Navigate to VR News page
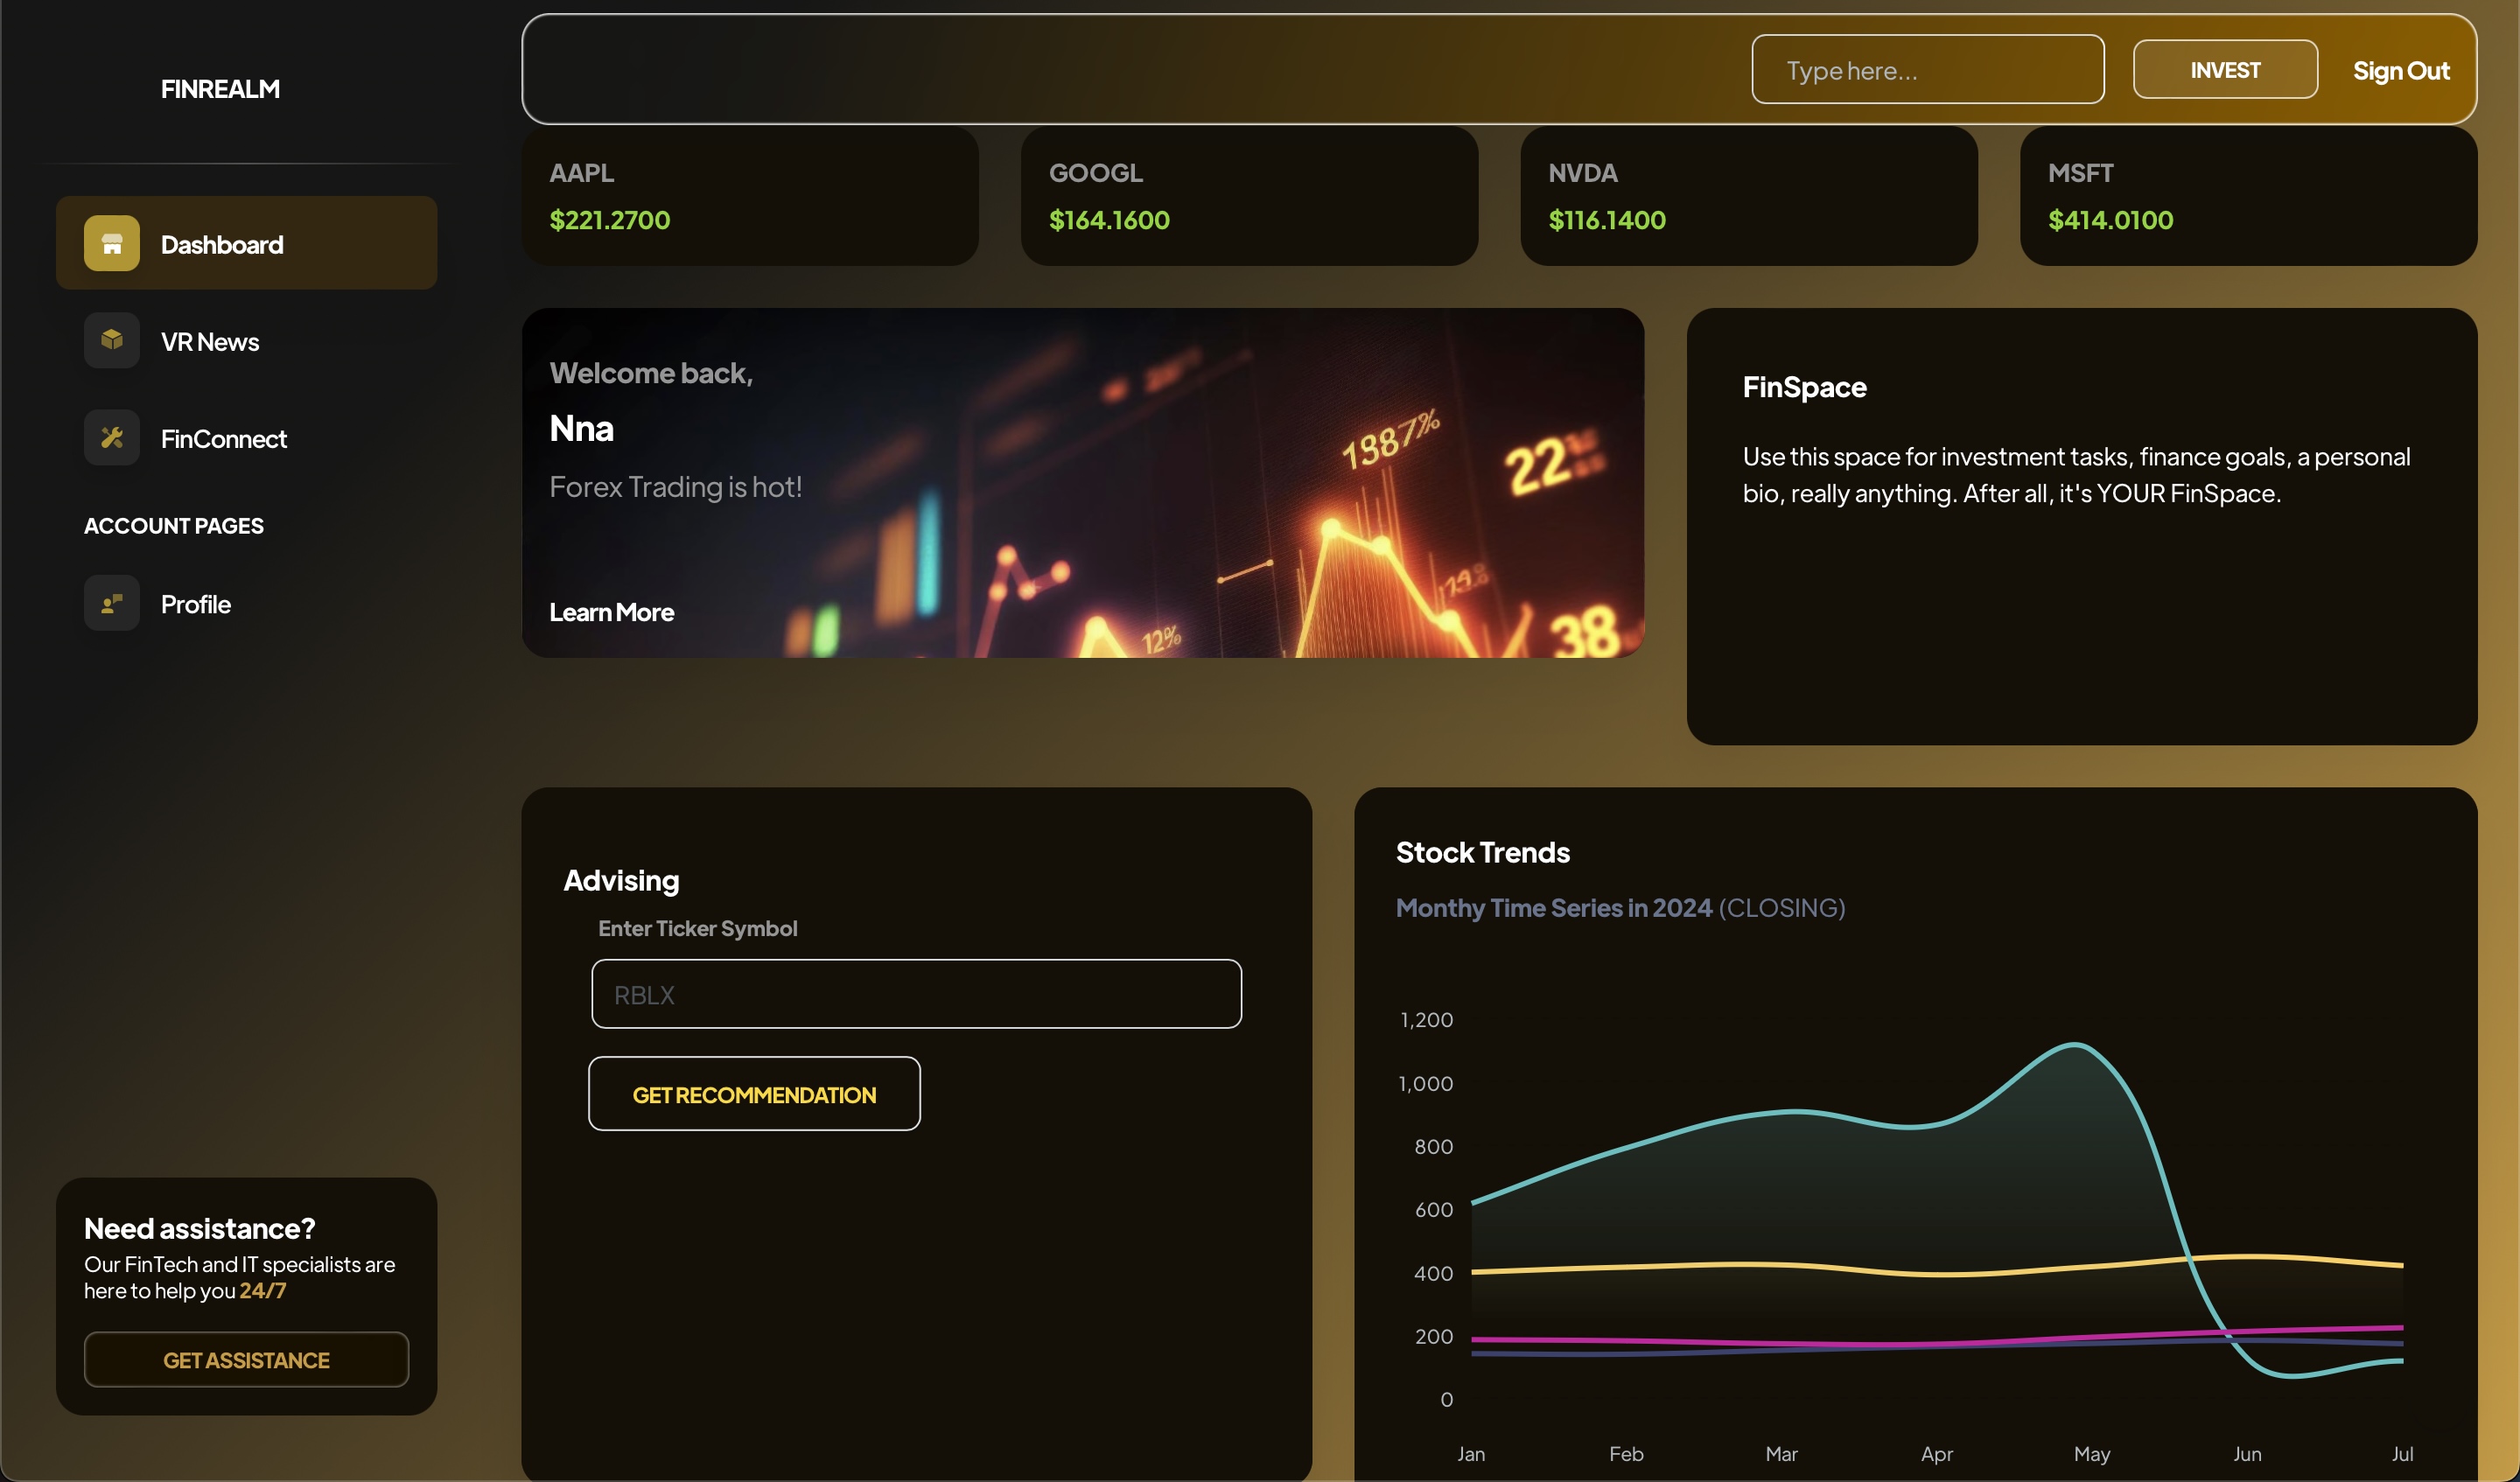Image resolution: width=2520 pixels, height=1482 pixels. [x=210, y=340]
